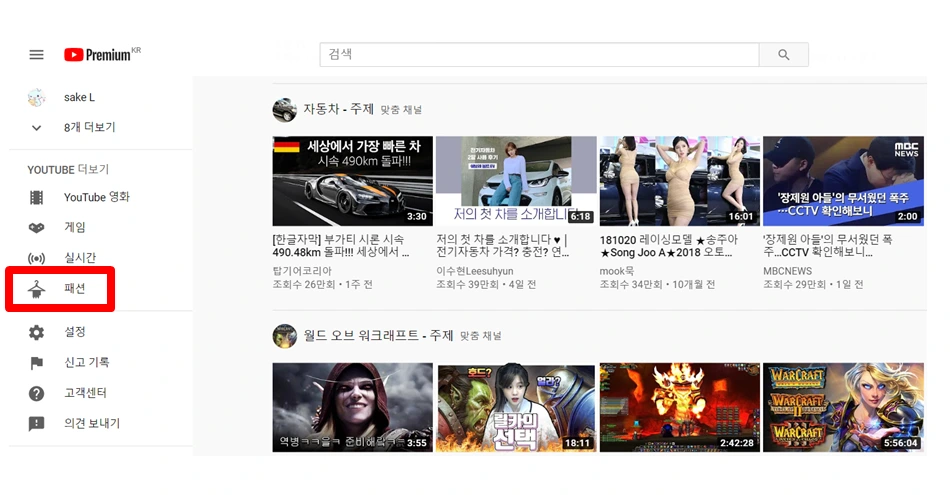This screenshot has width=950, height=495.
Task: Click the 8개 더보기 label
Action: click(90, 127)
